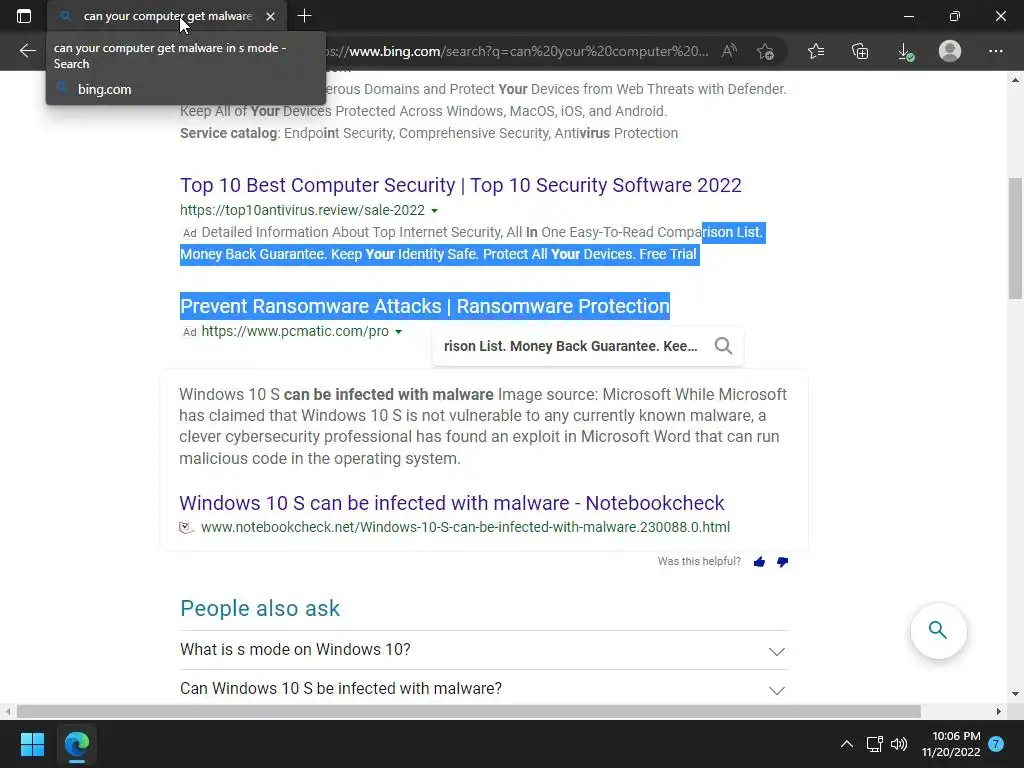
Task: Click the 'People also ask' heading
Action: [260, 609]
